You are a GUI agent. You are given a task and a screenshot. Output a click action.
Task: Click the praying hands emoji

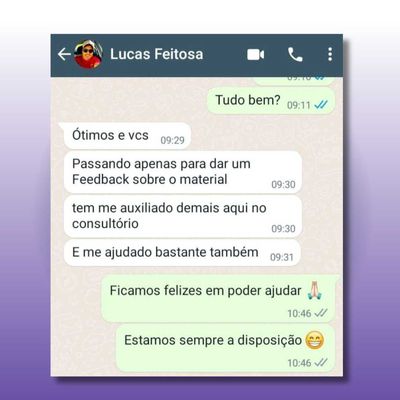pyautogui.click(x=314, y=290)
